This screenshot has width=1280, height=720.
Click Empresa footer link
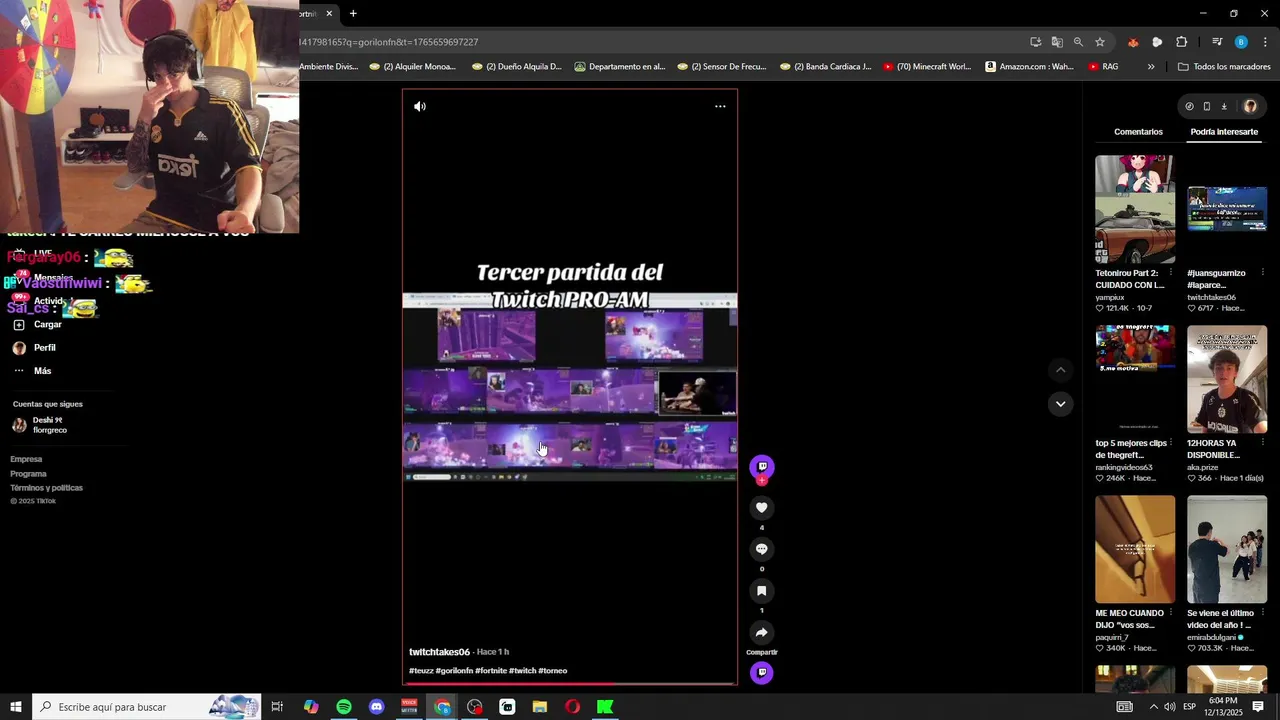(x=26, y=459)
